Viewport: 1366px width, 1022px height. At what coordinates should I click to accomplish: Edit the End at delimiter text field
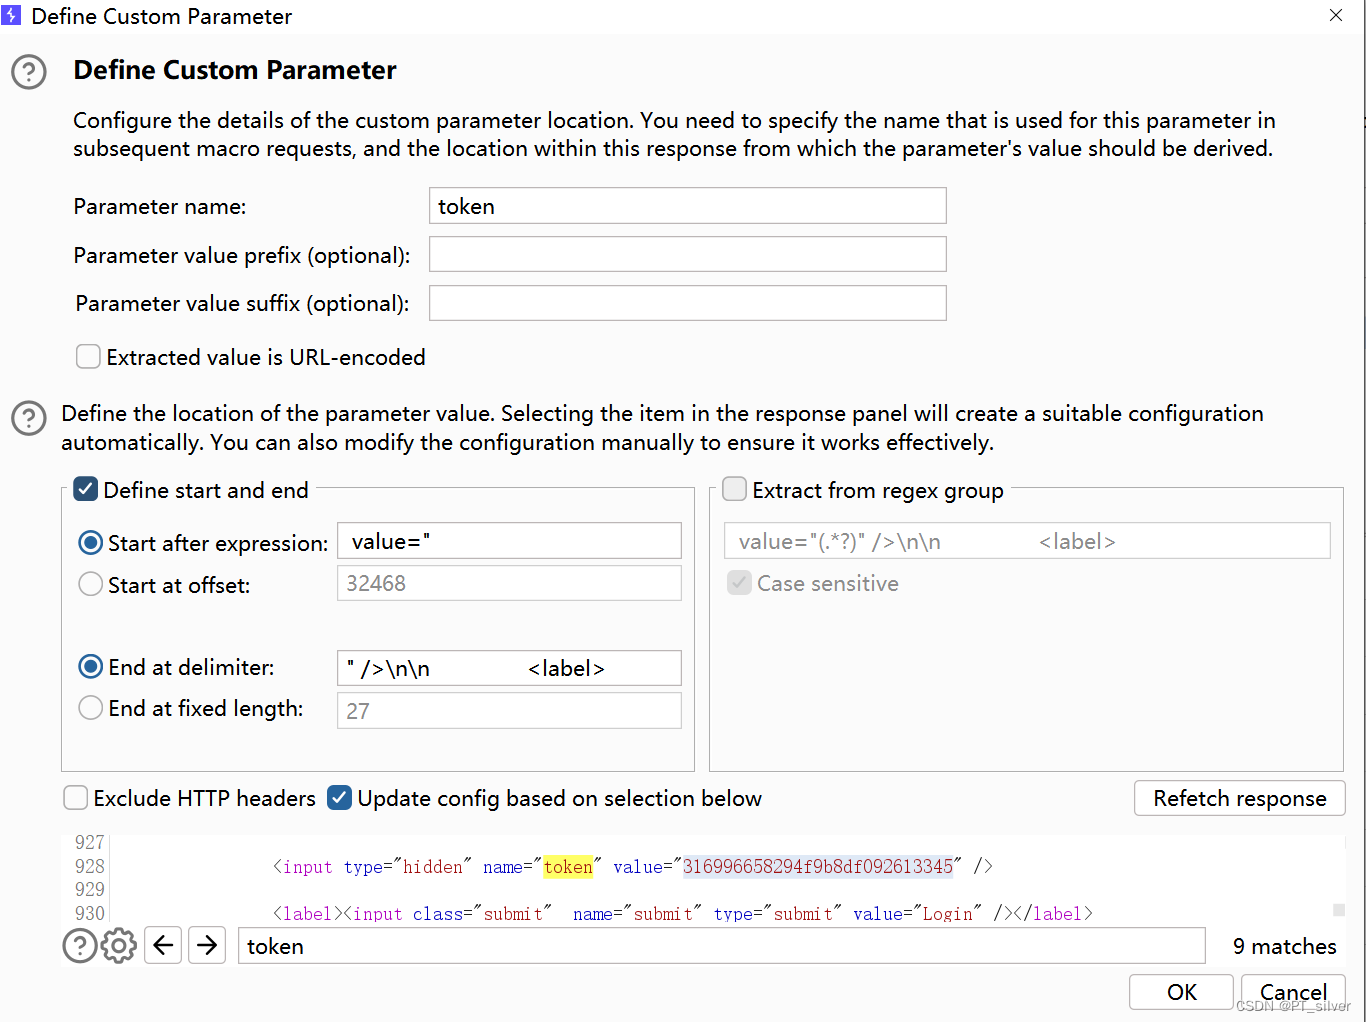point(510,668)
